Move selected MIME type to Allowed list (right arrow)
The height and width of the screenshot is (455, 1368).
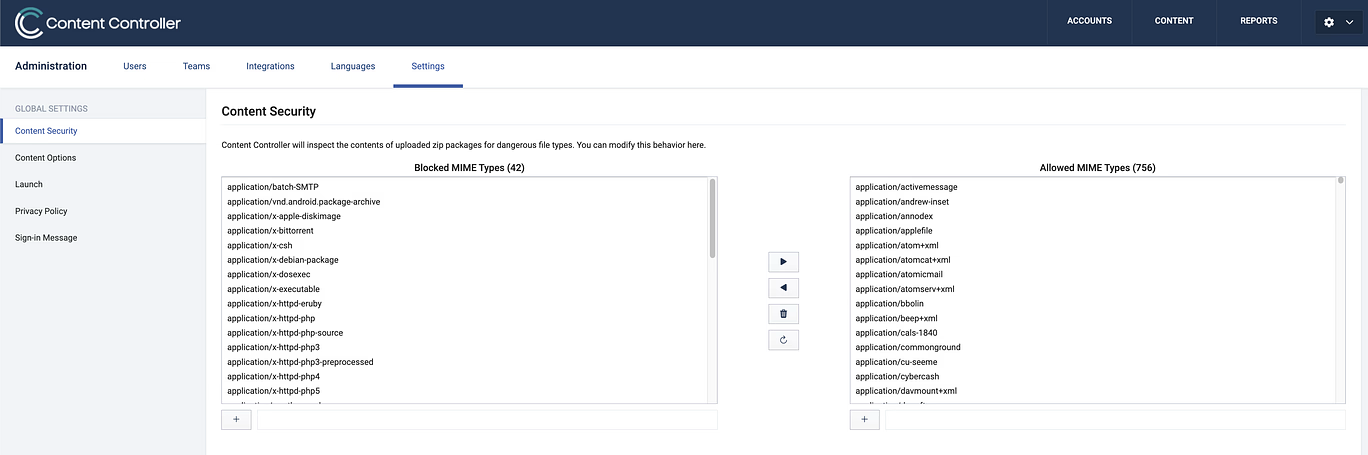coord(783,262)
